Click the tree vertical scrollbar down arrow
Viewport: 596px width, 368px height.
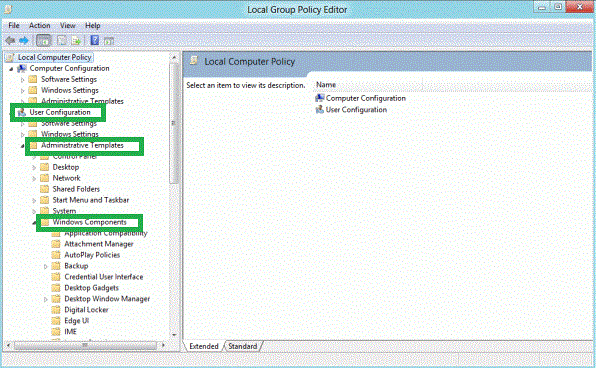174,335
